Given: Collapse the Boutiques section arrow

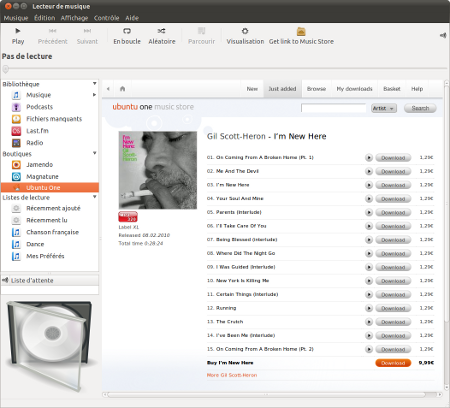Looking at the screenshot, I should click(x=95, y=153).
